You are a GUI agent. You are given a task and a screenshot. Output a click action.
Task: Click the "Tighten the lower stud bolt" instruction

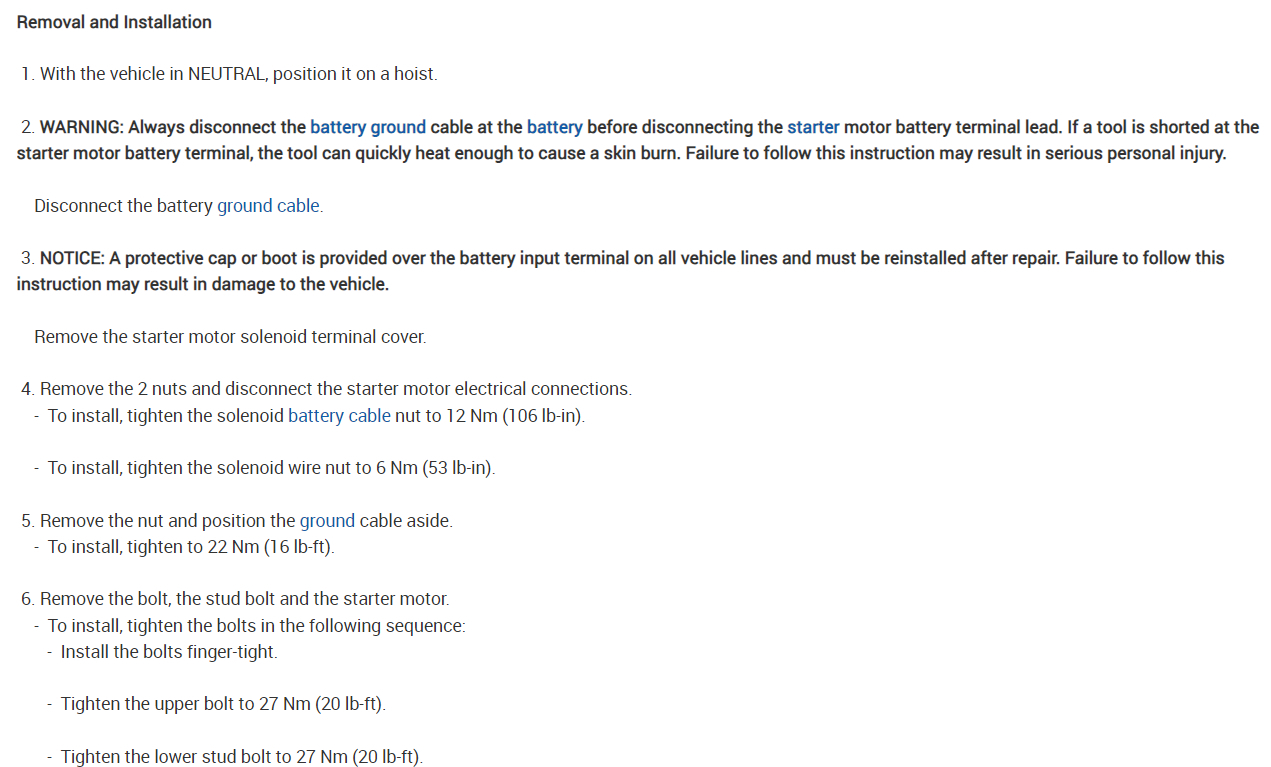click(241, 757)
